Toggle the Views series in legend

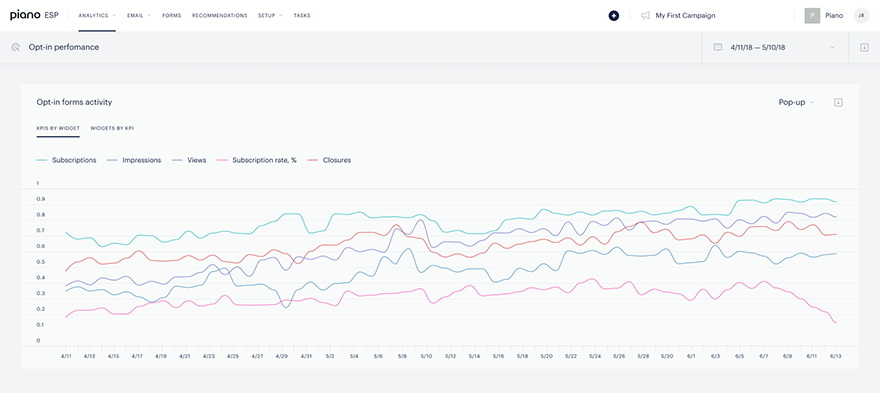(x=189, y=160)
